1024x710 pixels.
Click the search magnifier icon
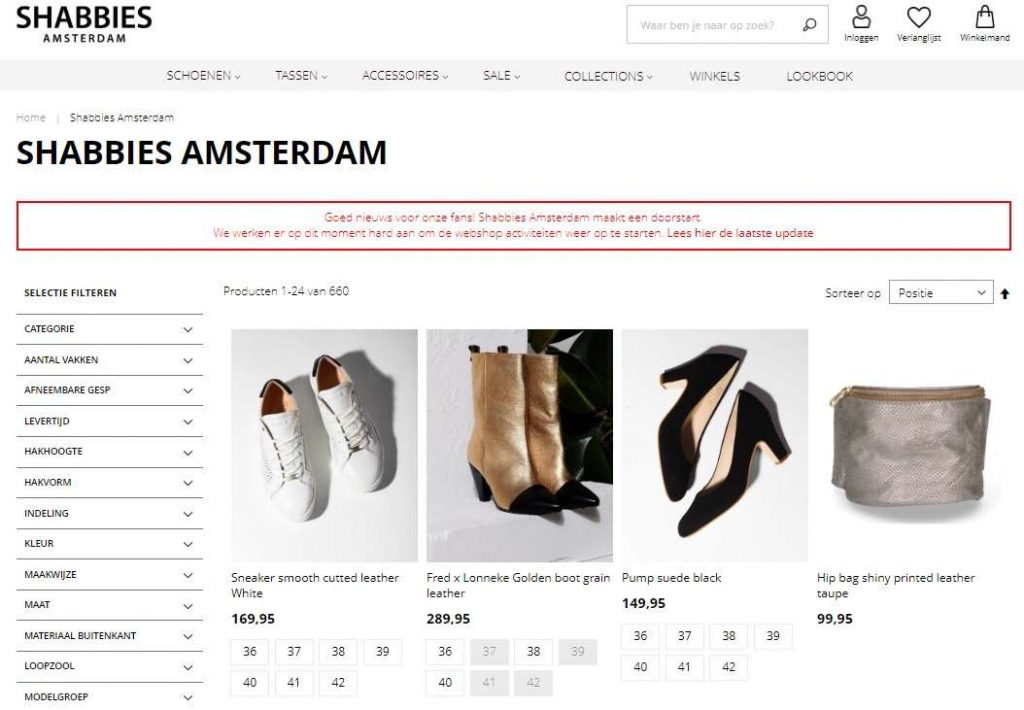(809, 25)
